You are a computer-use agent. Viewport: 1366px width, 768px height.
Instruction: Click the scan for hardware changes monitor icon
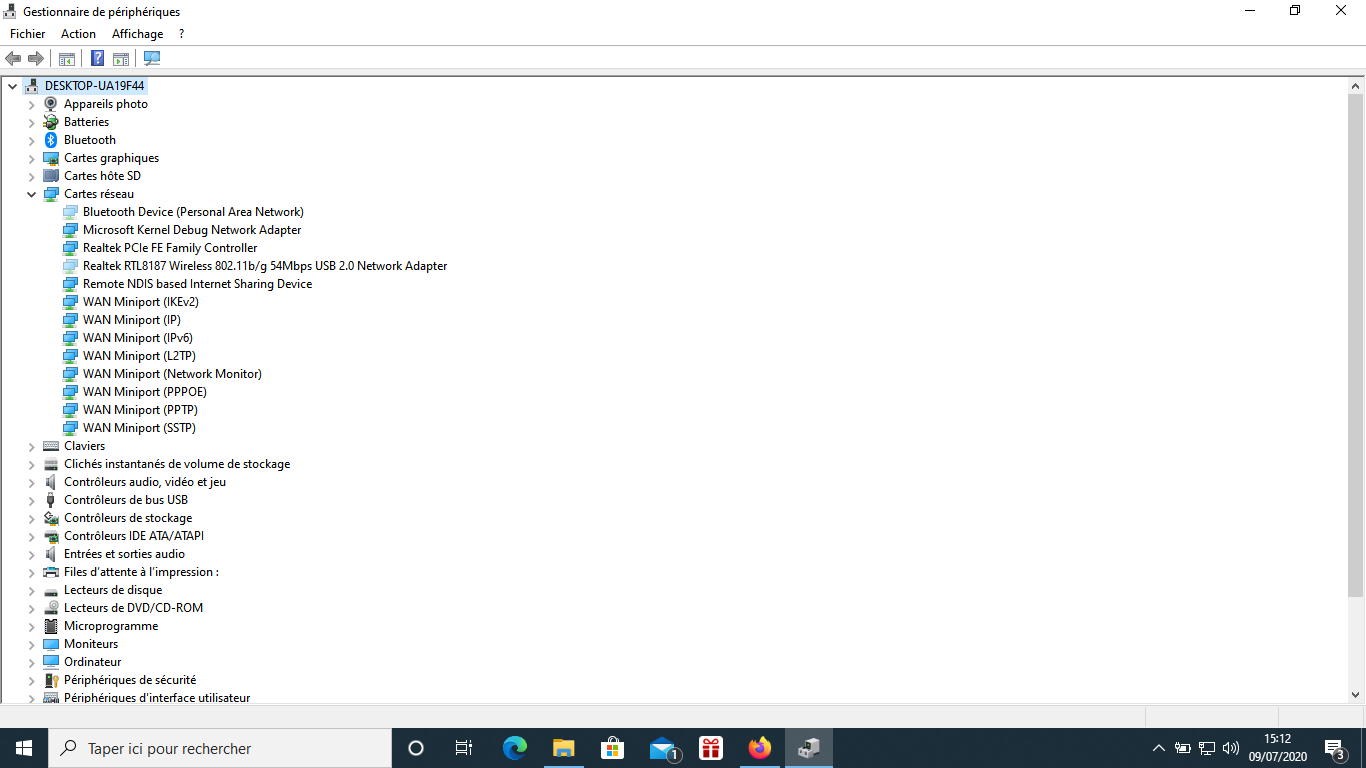click(152, 58)
